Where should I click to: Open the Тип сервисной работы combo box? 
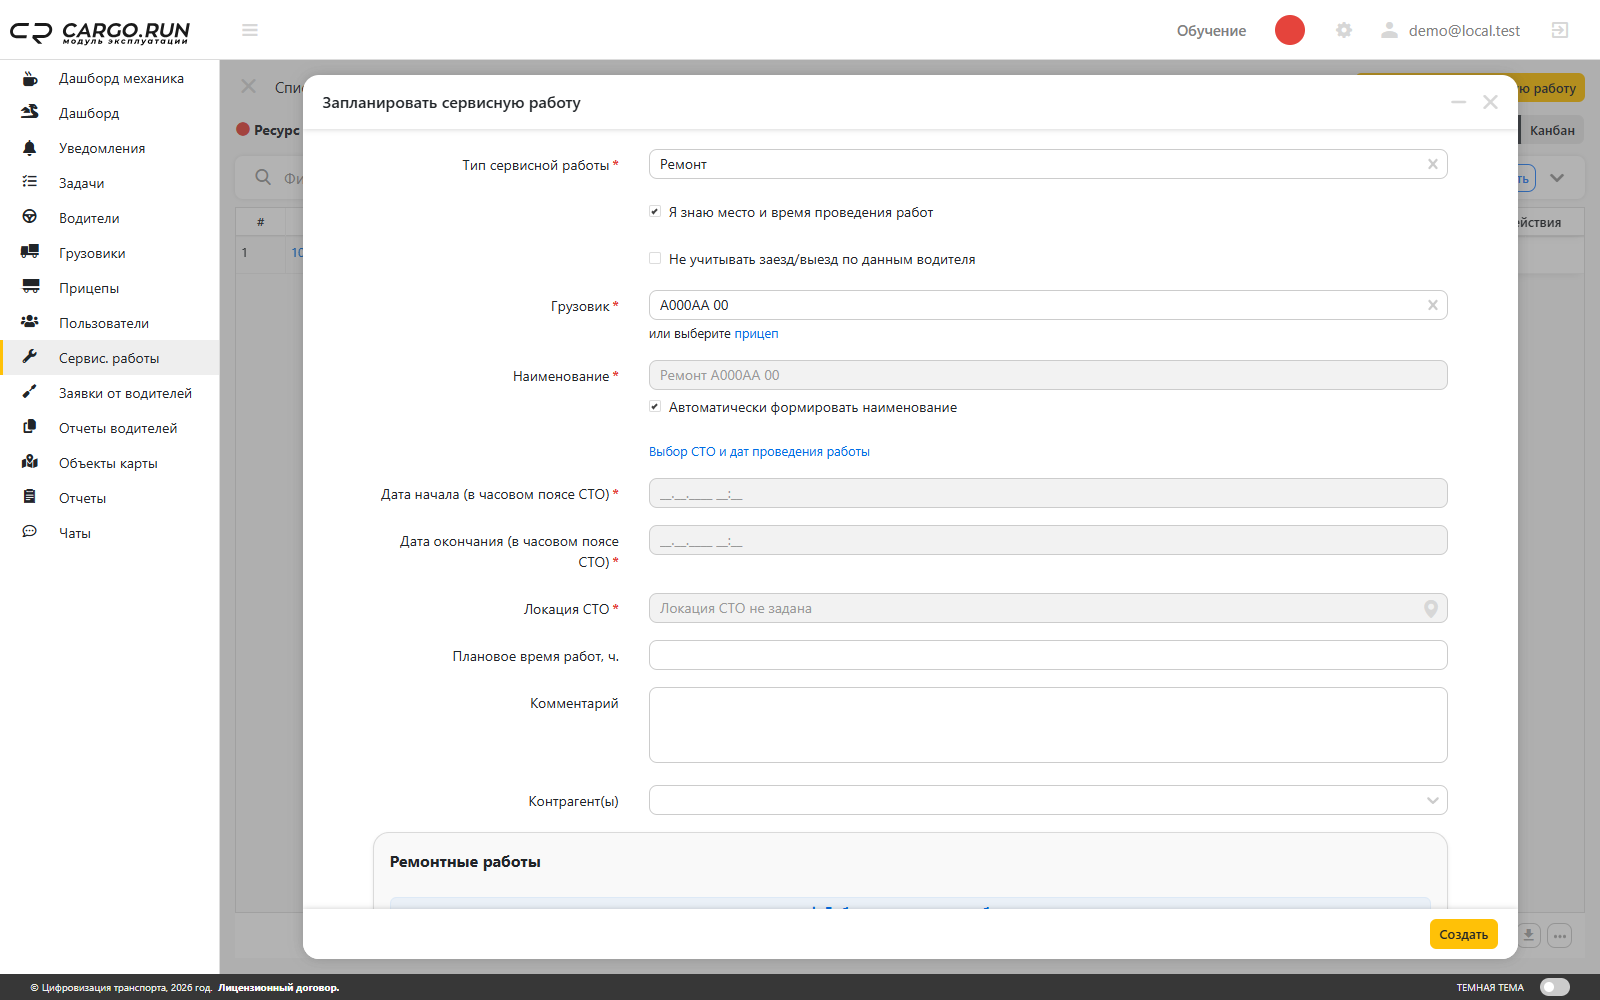click(1048, 164)
